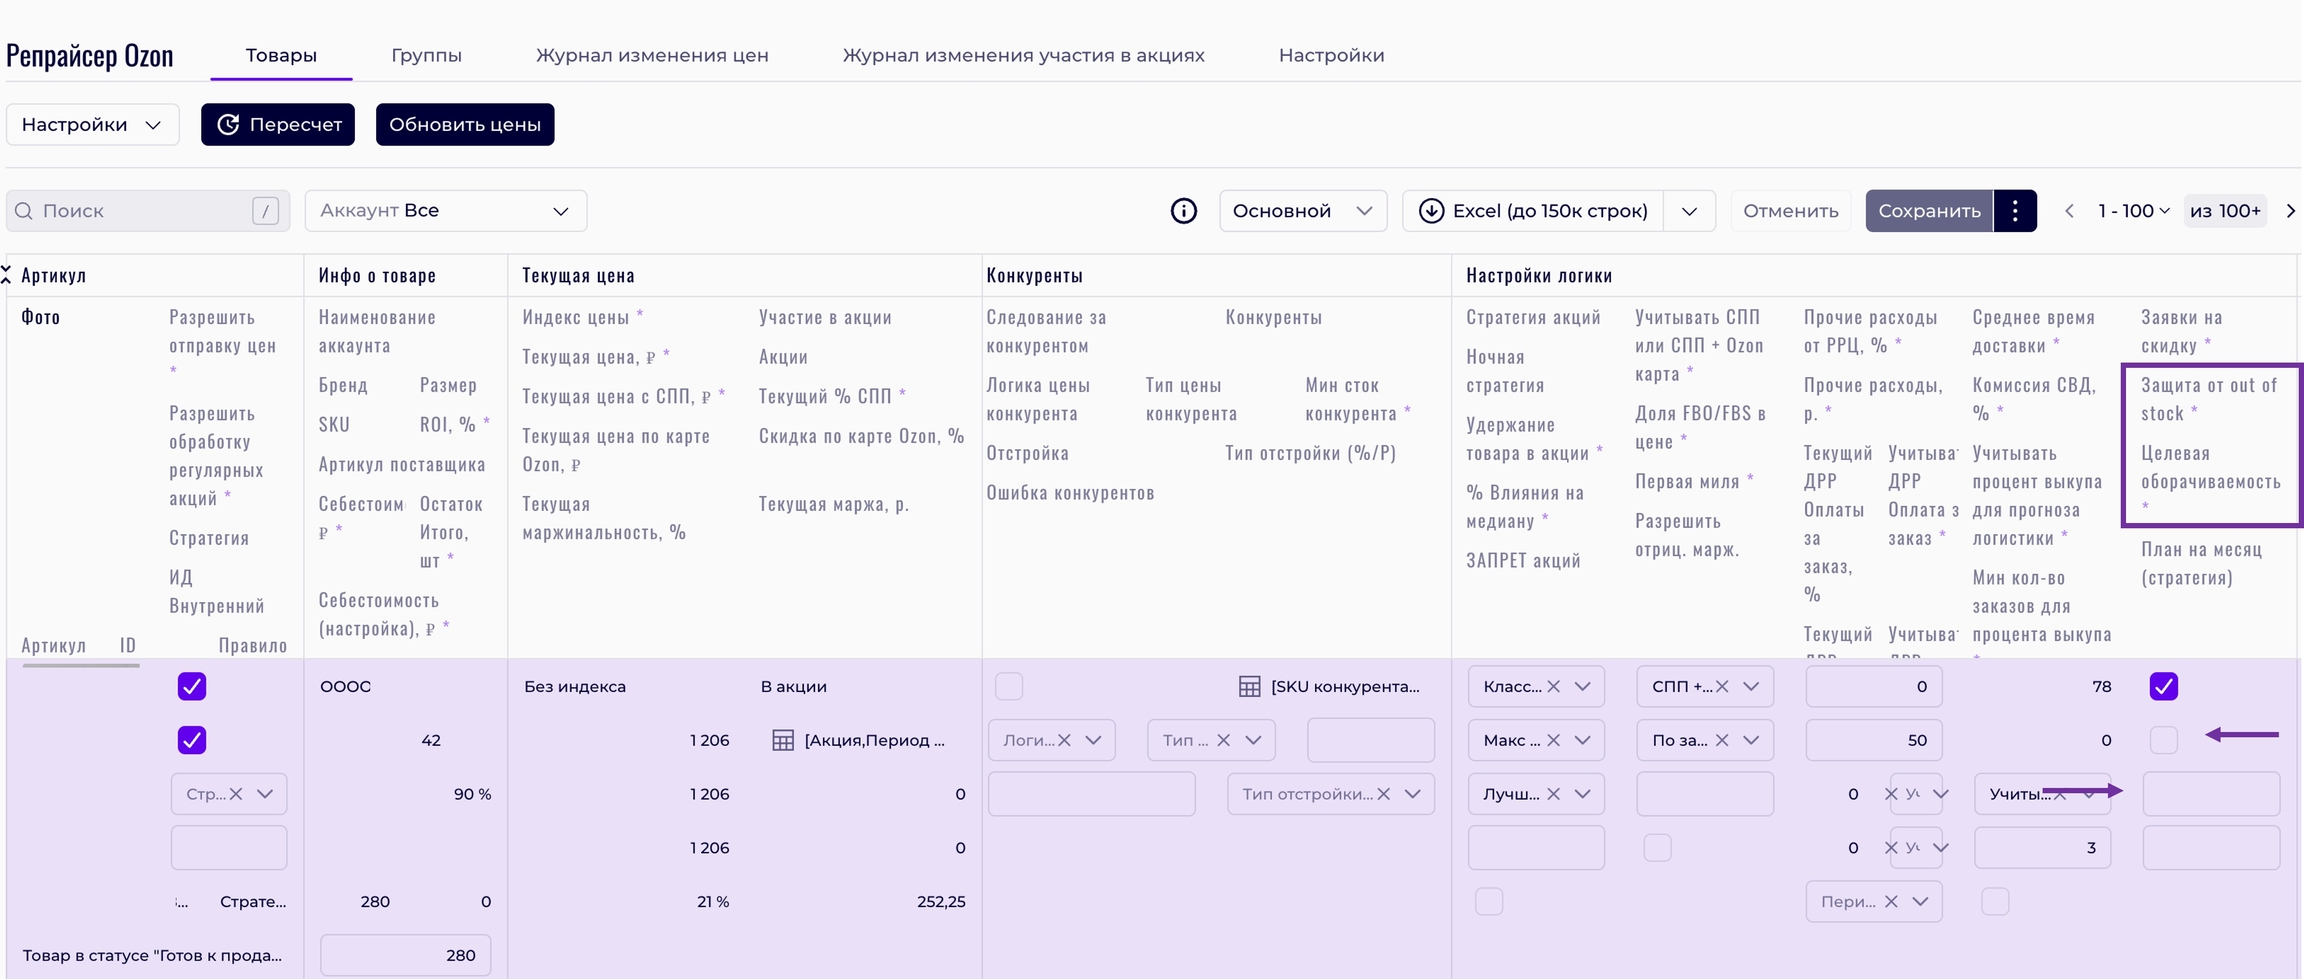Open the Журнал изменения цен tab
This screenshot has height=979, width=2304.
click(652, 55)
